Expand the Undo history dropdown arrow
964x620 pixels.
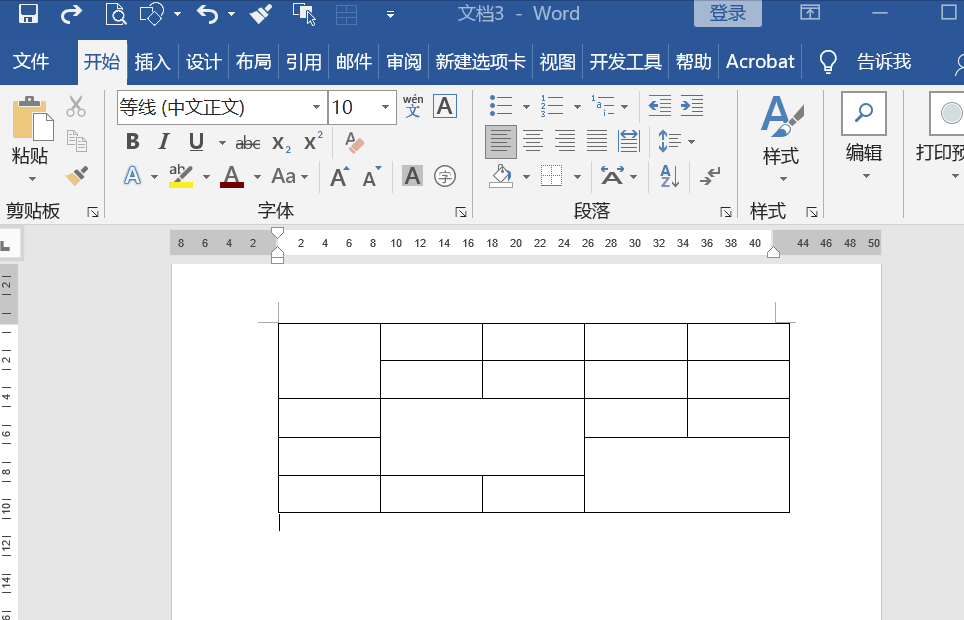[x=232, y=14]
